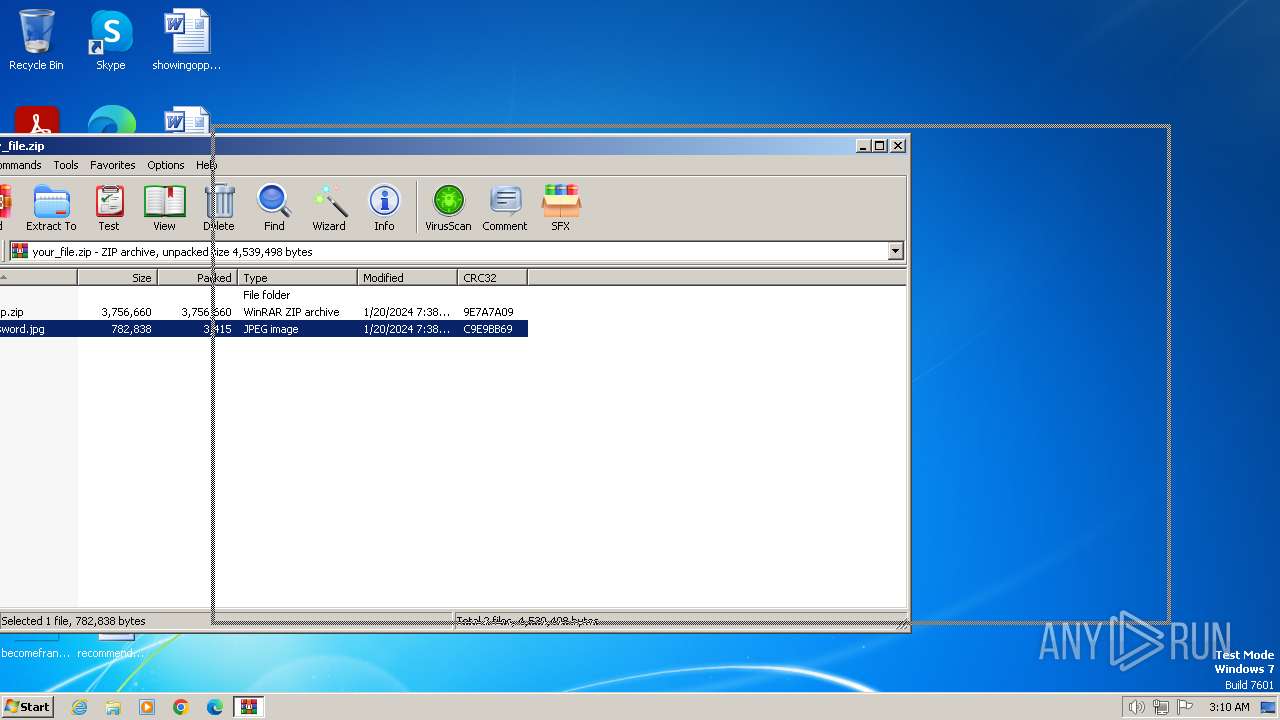Open Internet Explorer from taskbar
Viewport: 1280px width, 720px height.
coord(79,707)
